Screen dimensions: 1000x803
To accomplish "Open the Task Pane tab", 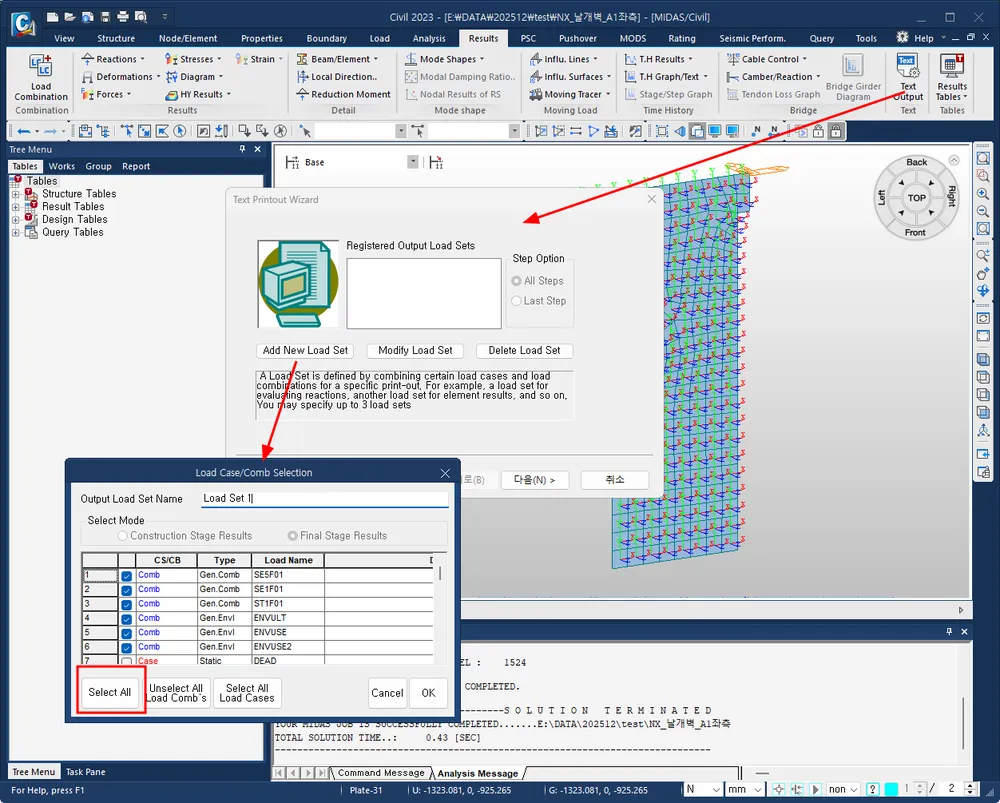I will [85, 772].
